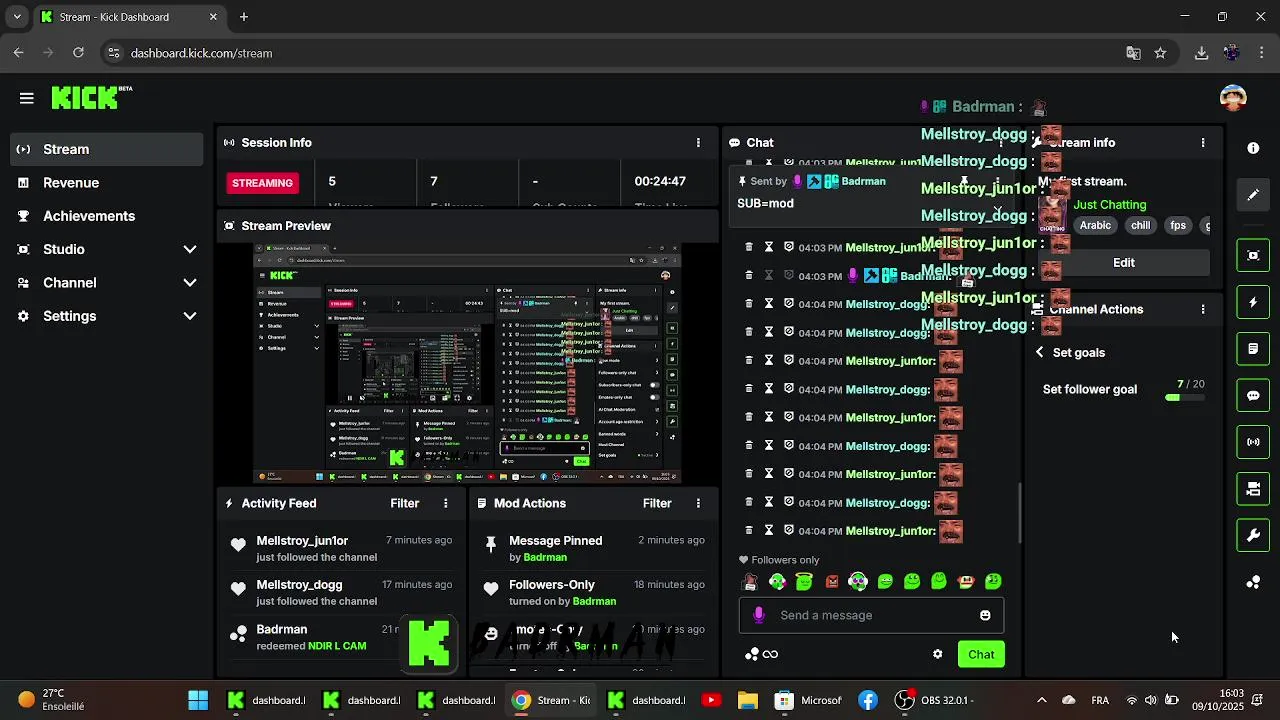This screenshot has height=720, width=1280.
Task: Click the Kick beta logo
Action: pyautogui.click(x=91, y=97)
